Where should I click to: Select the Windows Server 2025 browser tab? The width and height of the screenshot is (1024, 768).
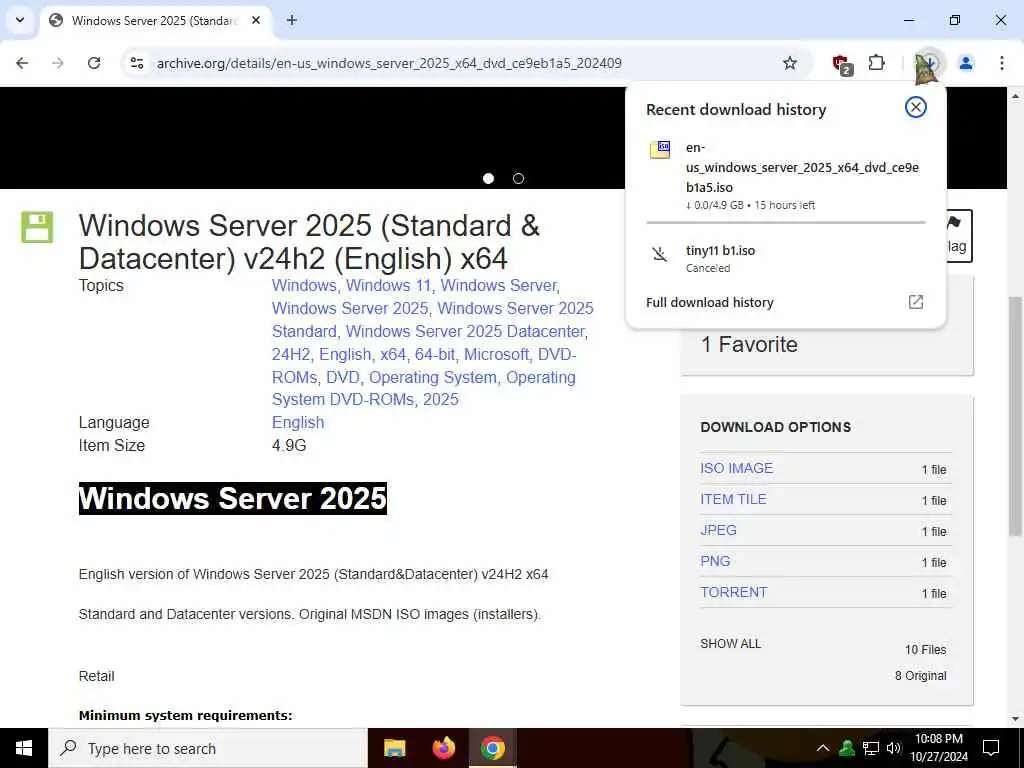pos(155,20)
